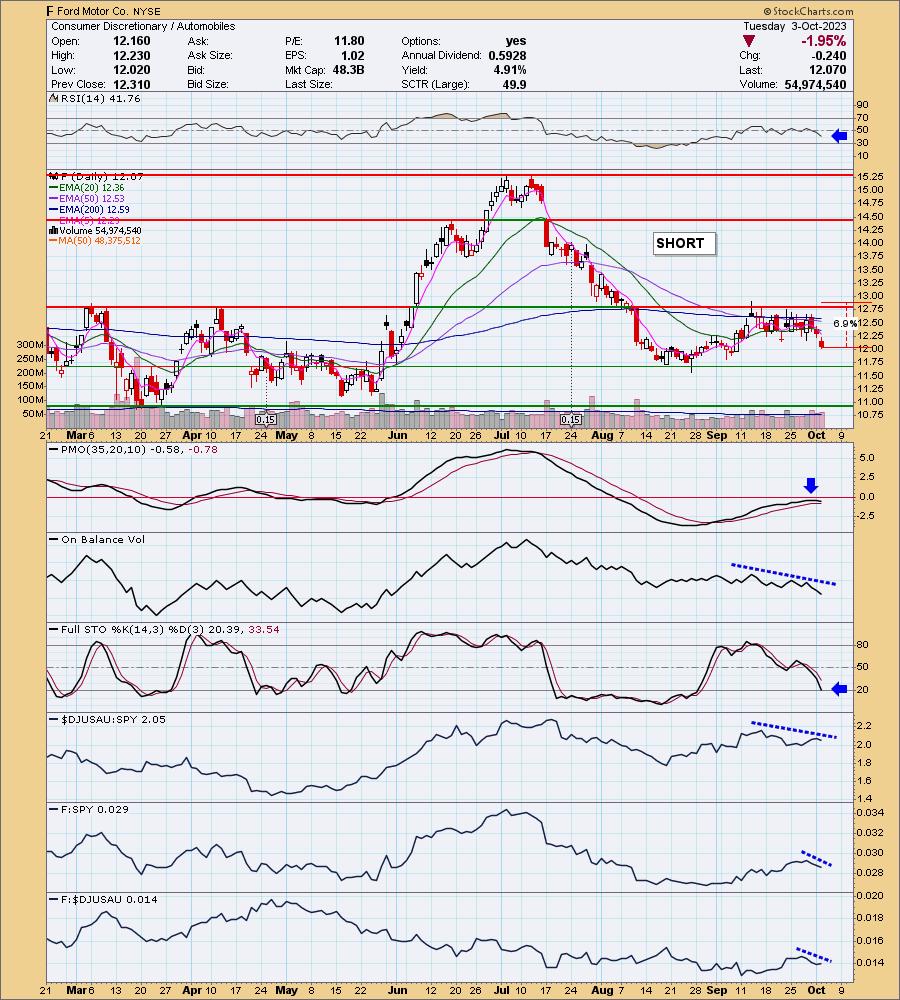
Task: Click the 0.15 dividend marker near May
Action: (x=265, y=420)
